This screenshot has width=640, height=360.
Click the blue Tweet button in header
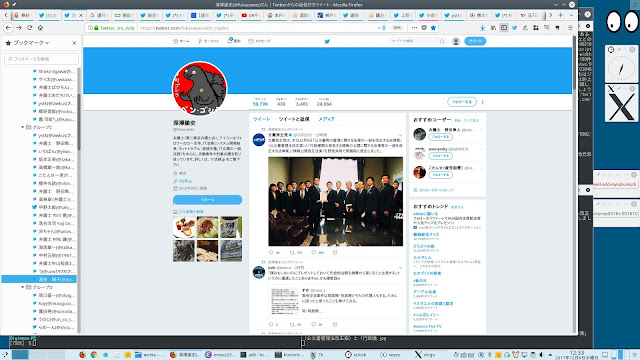click(475, 41)
